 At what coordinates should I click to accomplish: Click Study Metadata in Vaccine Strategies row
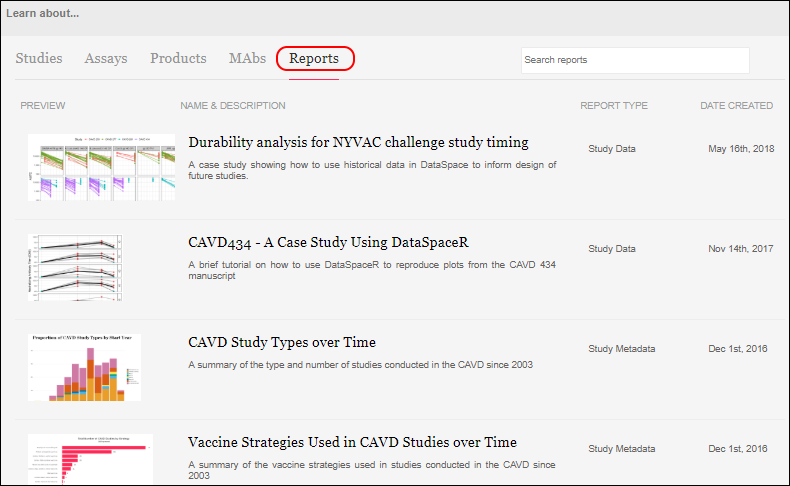pyautogui.click(x=622, y=449)
